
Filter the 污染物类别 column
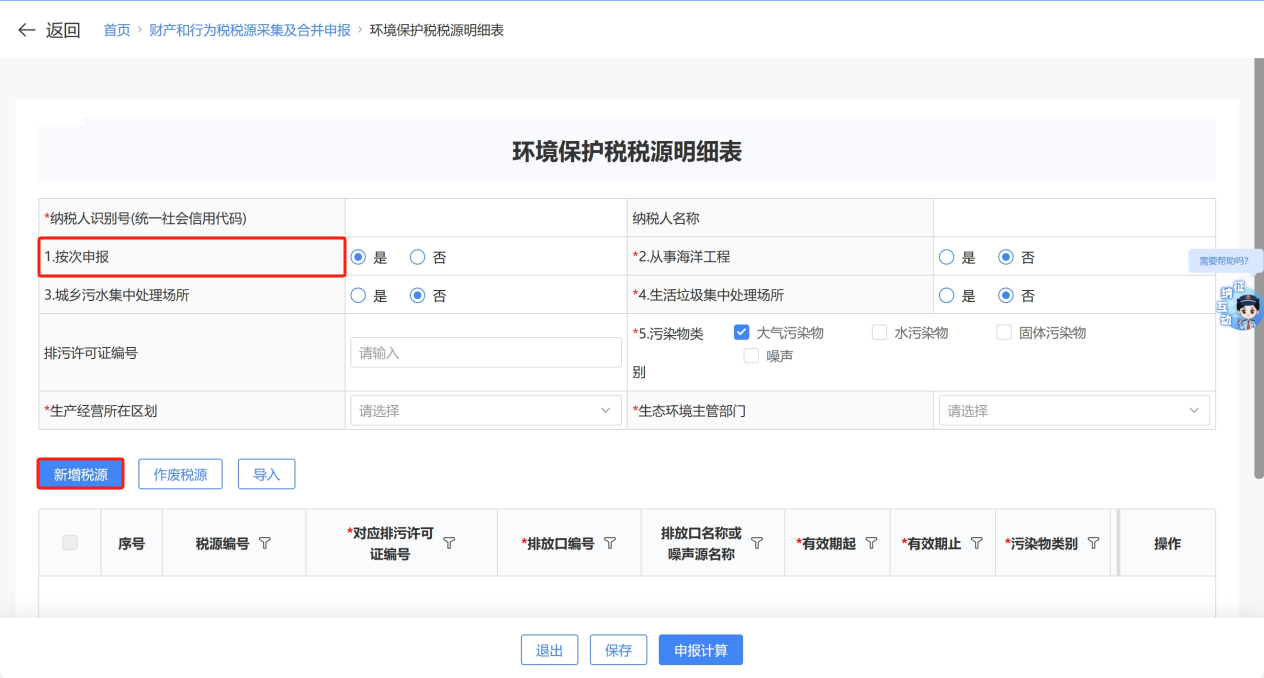[1093, 543]
